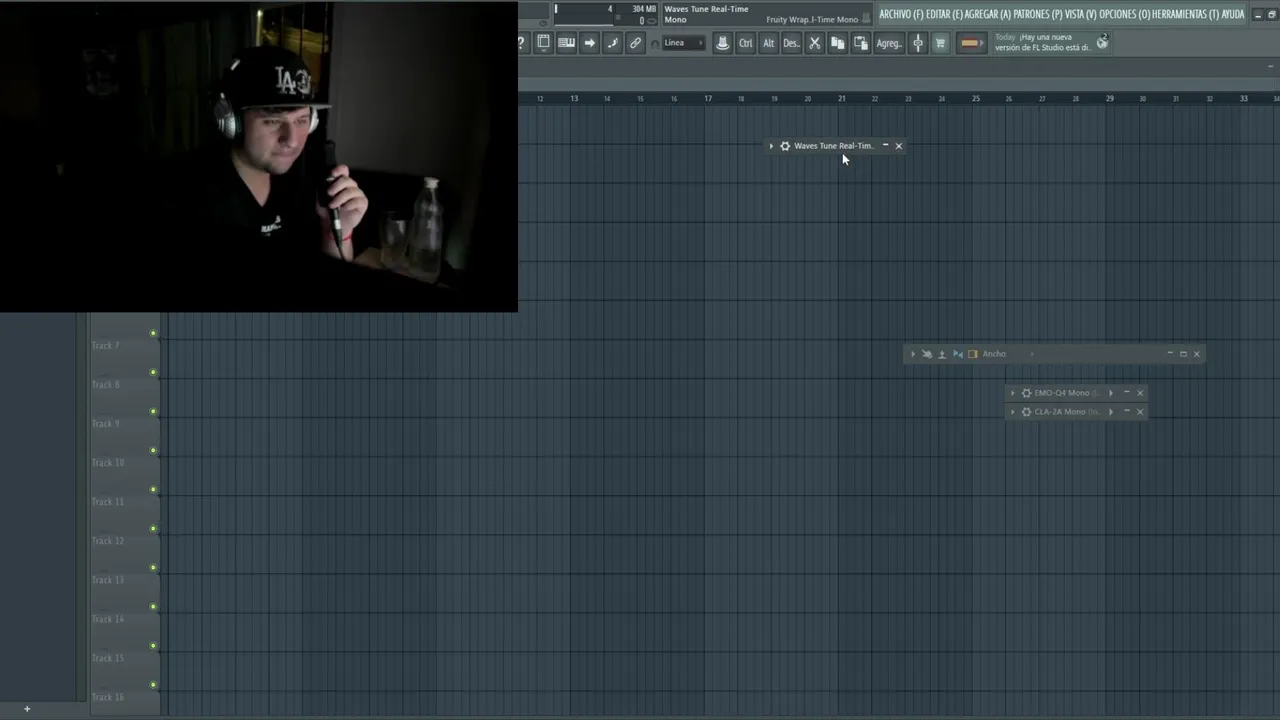Screen dimensions: 1280x720
Task: Minimize the Waves Tune Real-Time window
Action: (x=885, y=146)
